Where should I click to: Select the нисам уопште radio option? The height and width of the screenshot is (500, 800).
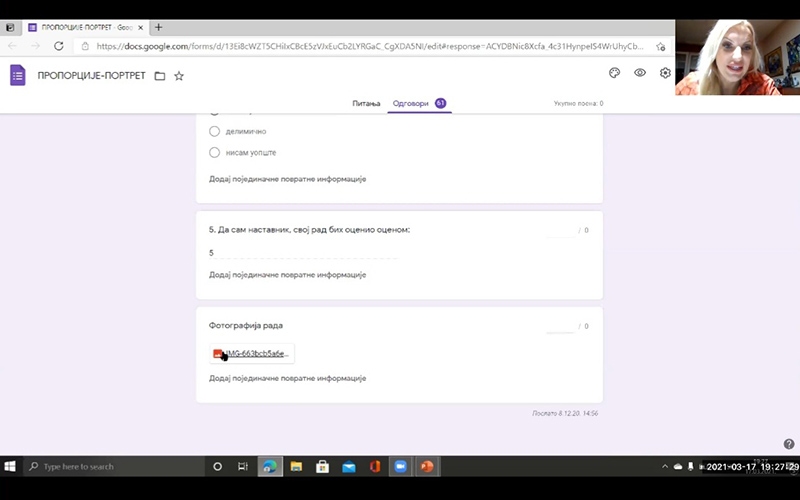pos(214,153)
